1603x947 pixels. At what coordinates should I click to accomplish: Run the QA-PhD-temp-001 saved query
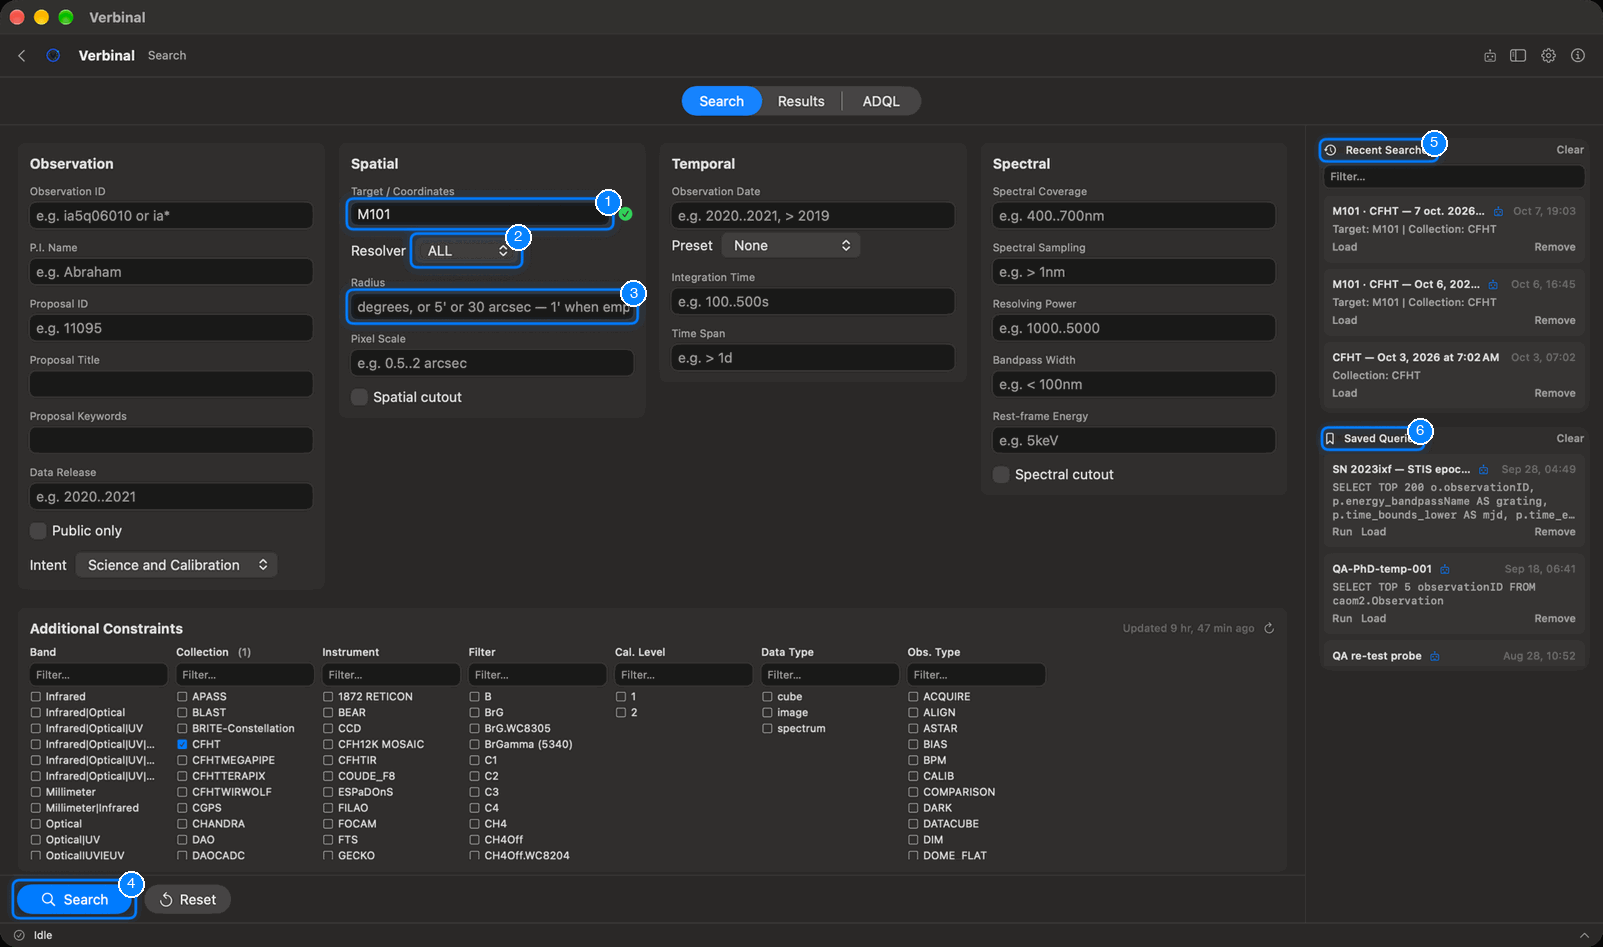[x=1342, y=619]
